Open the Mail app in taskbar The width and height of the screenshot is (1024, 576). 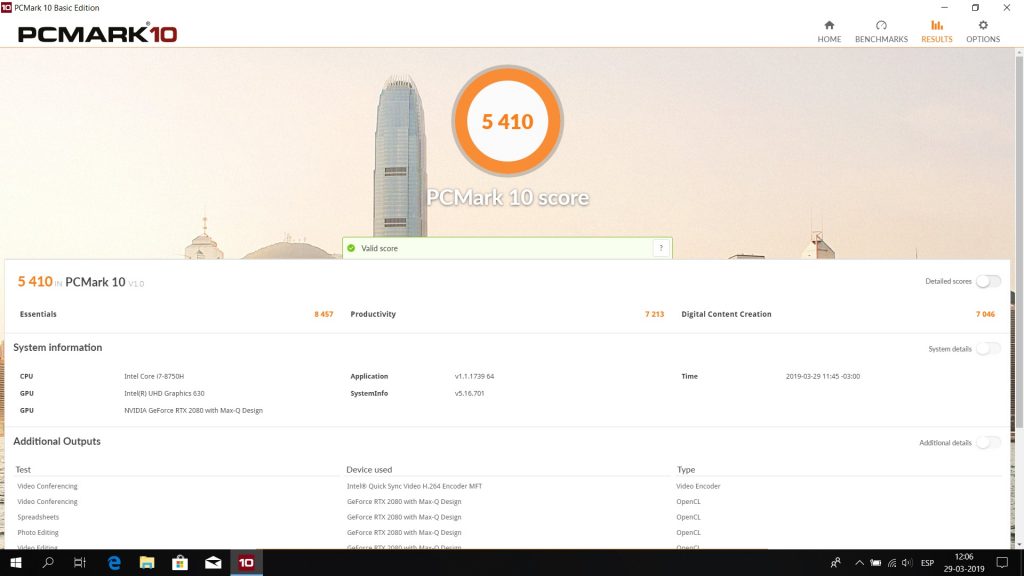(212, 563)
